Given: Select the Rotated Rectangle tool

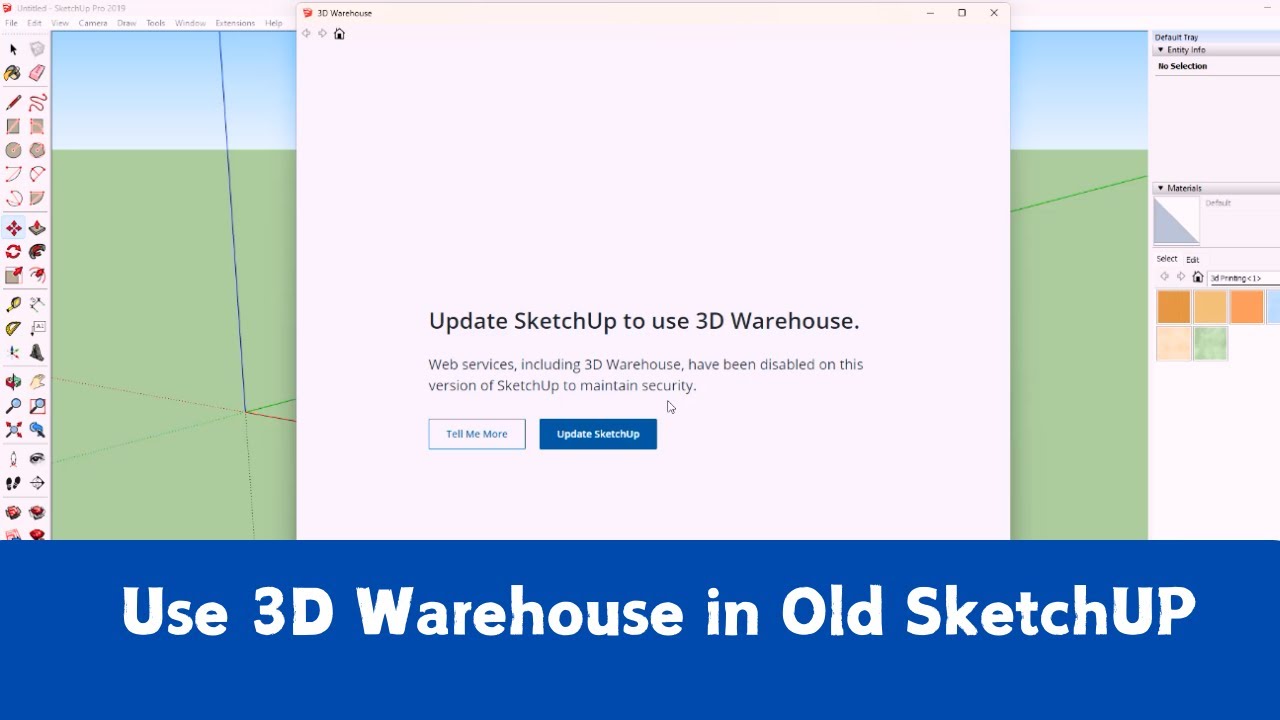Looking at the screenshot, I should click(x=37, y=126).
